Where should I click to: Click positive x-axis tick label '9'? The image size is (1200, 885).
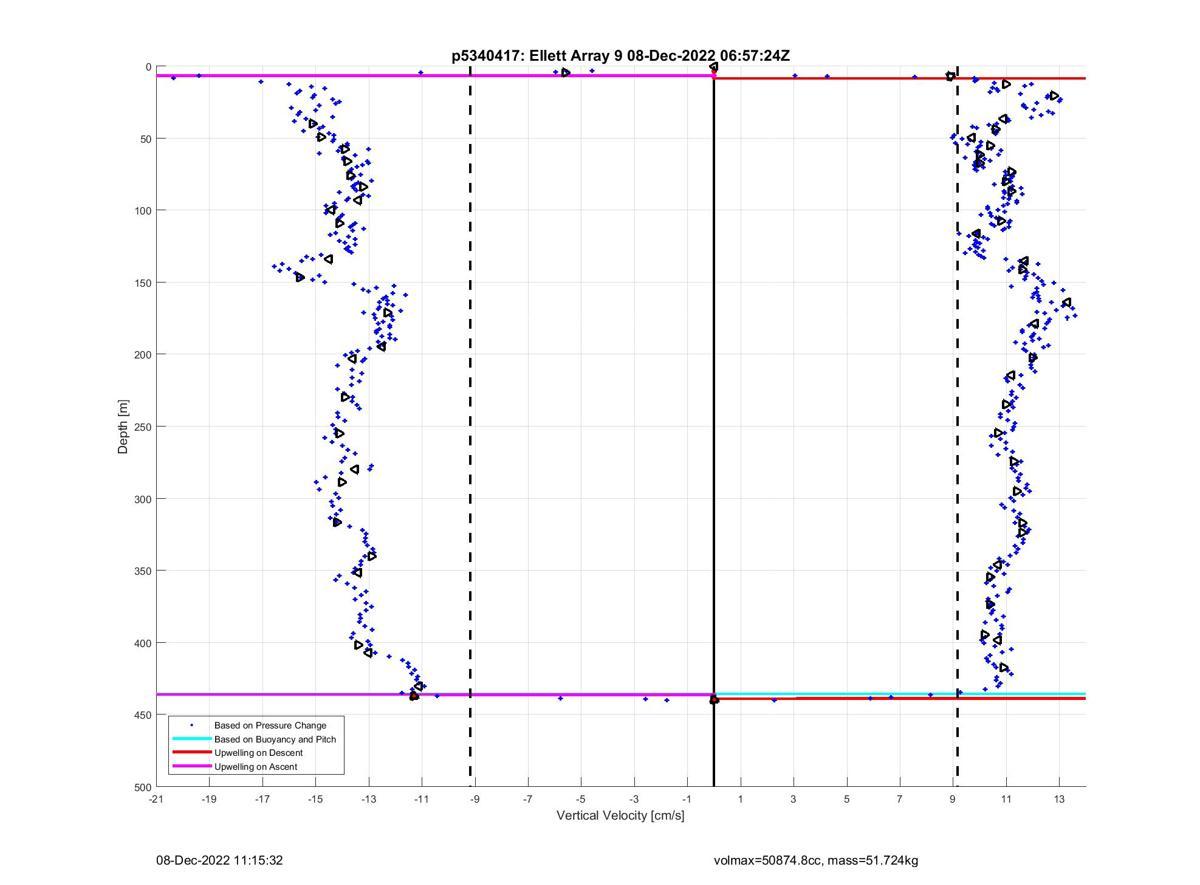tap(953, 799)
